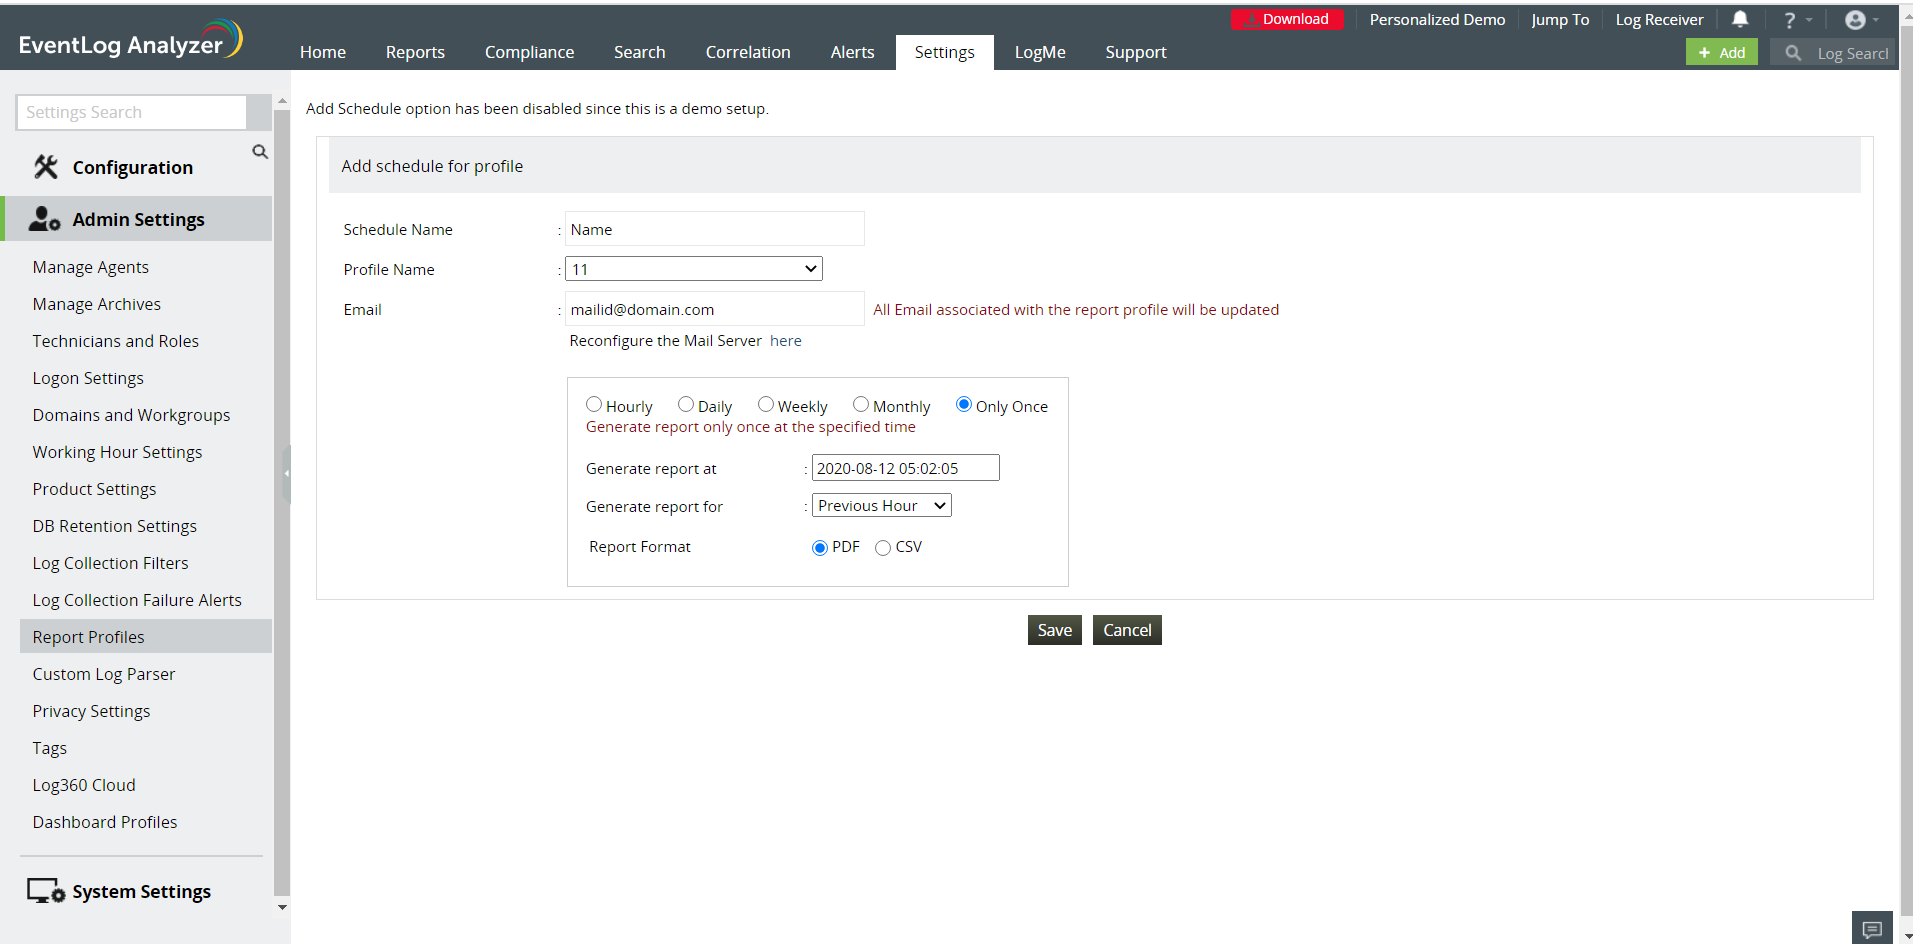The width and height of the screenshot is (1913, 944).
Task: Click the notification bell icon
Action: click(1740, 19)
